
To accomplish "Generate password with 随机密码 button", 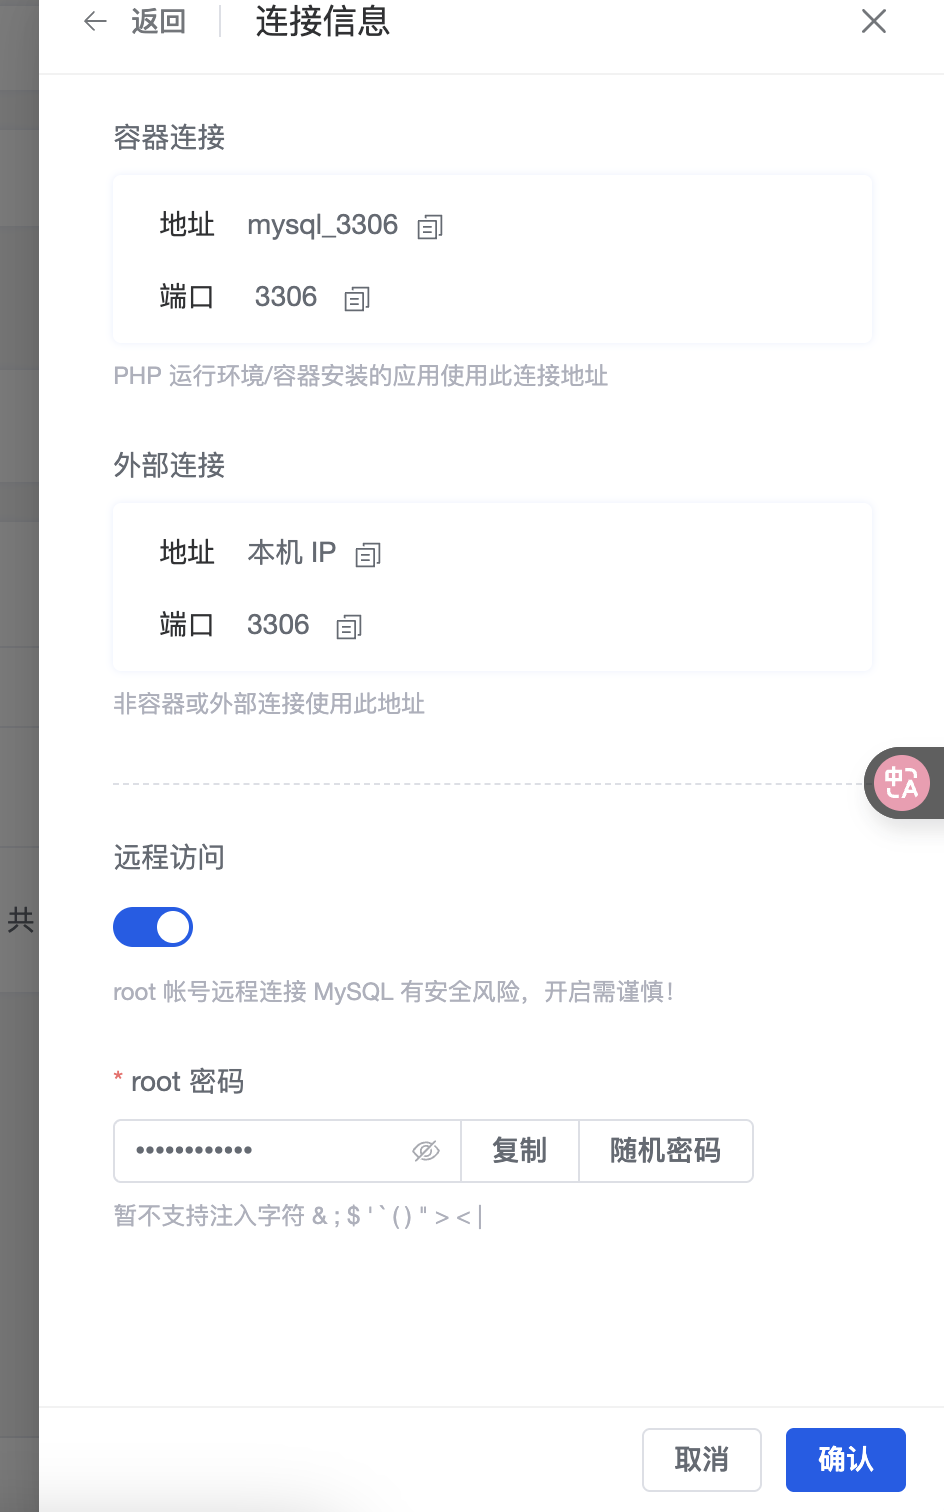I will coord(665,1151).
